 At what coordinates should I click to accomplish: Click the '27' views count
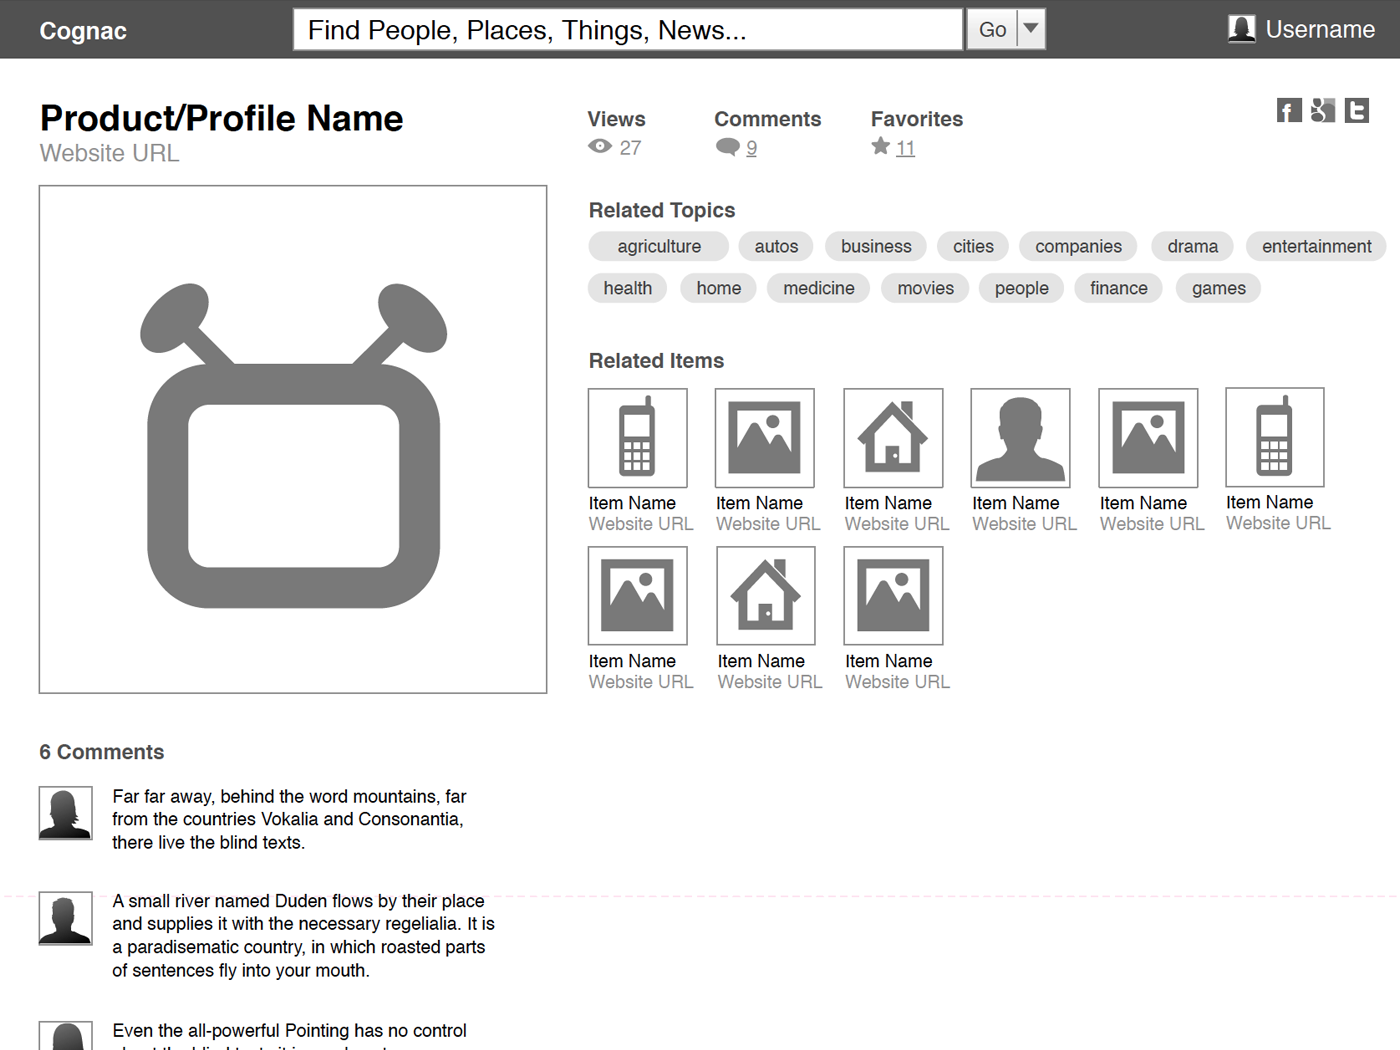(x=630, y=148)
